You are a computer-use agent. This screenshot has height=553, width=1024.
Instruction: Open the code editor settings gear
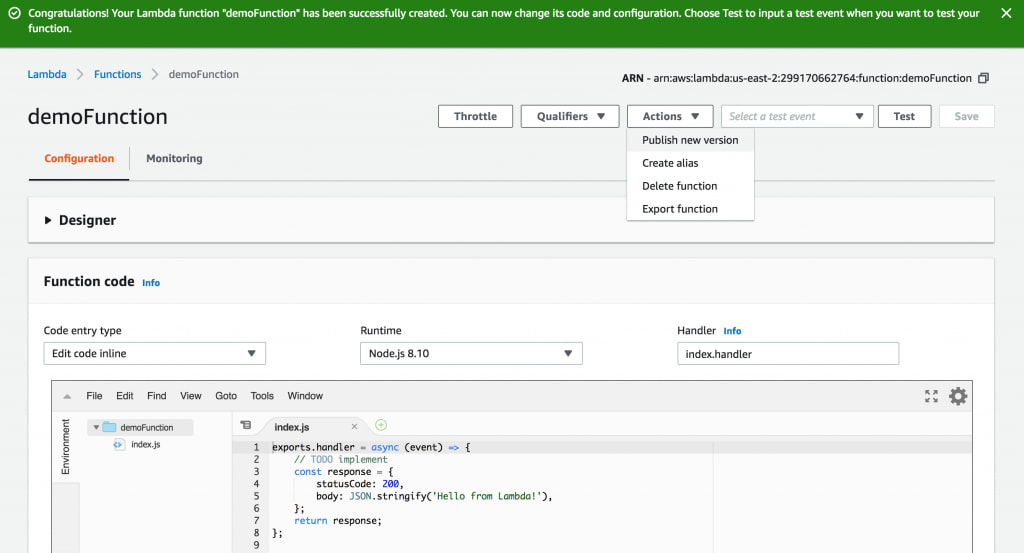tap(958, 396)
